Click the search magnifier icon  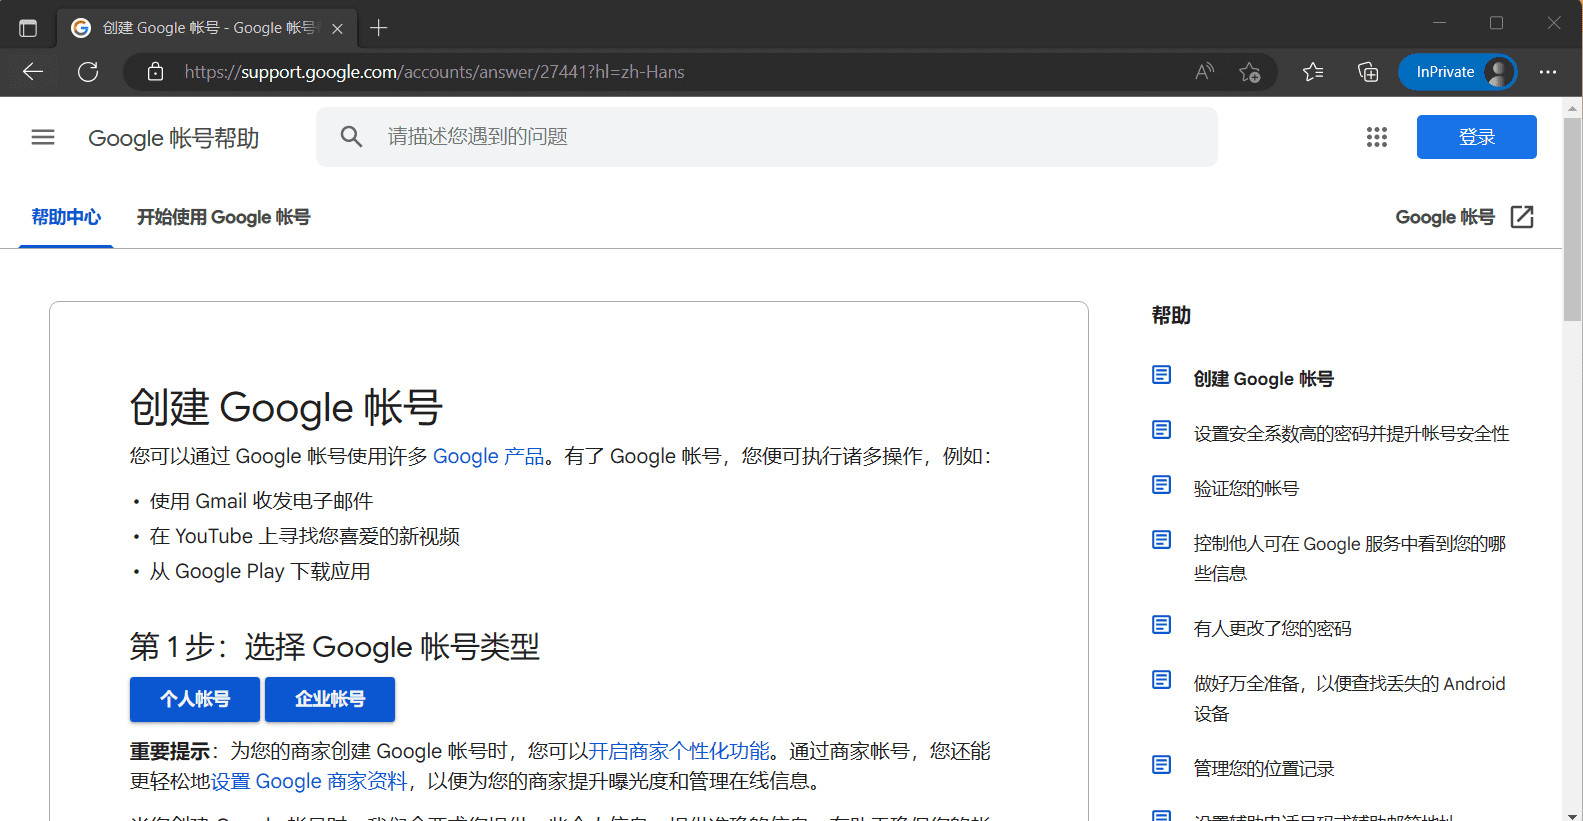tap(351, 137)
